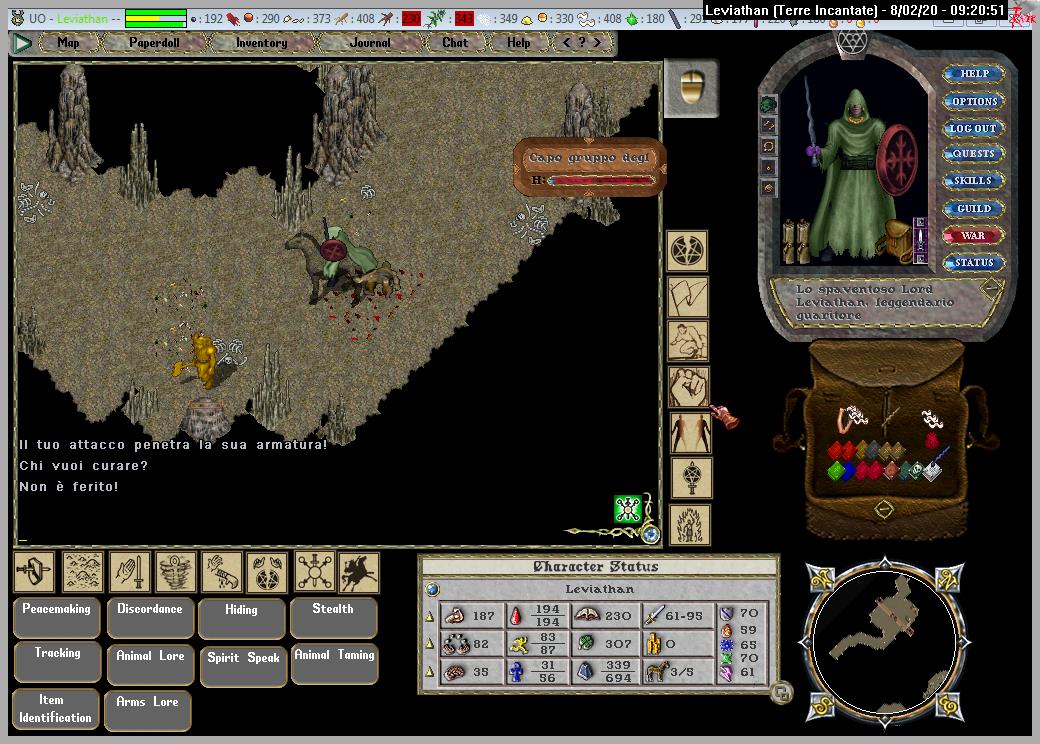Activate the hand and bandaged arm icon
This screenshot has width=1040, height=744.
pyautogui.click(x=222, y=572)
